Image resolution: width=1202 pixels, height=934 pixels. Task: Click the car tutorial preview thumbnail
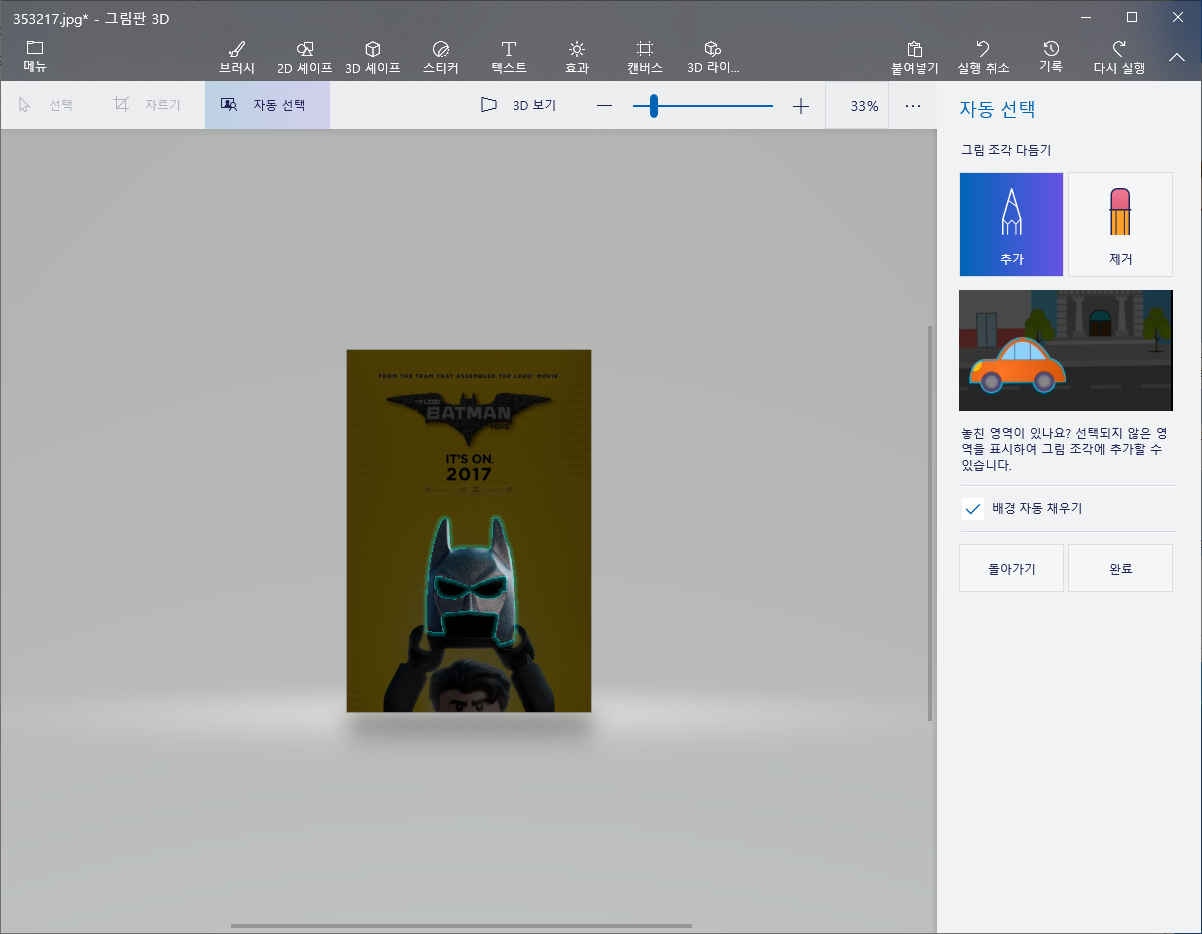1065,350
